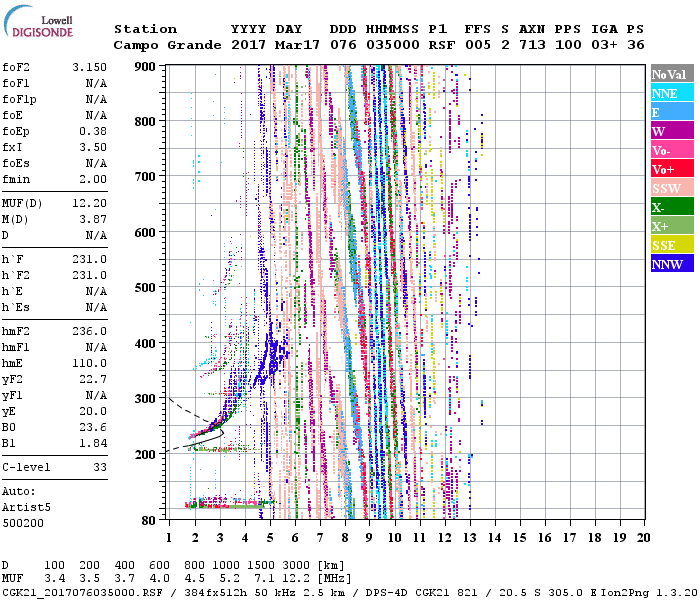Click the 5 MHz frequency axis label

270,538
